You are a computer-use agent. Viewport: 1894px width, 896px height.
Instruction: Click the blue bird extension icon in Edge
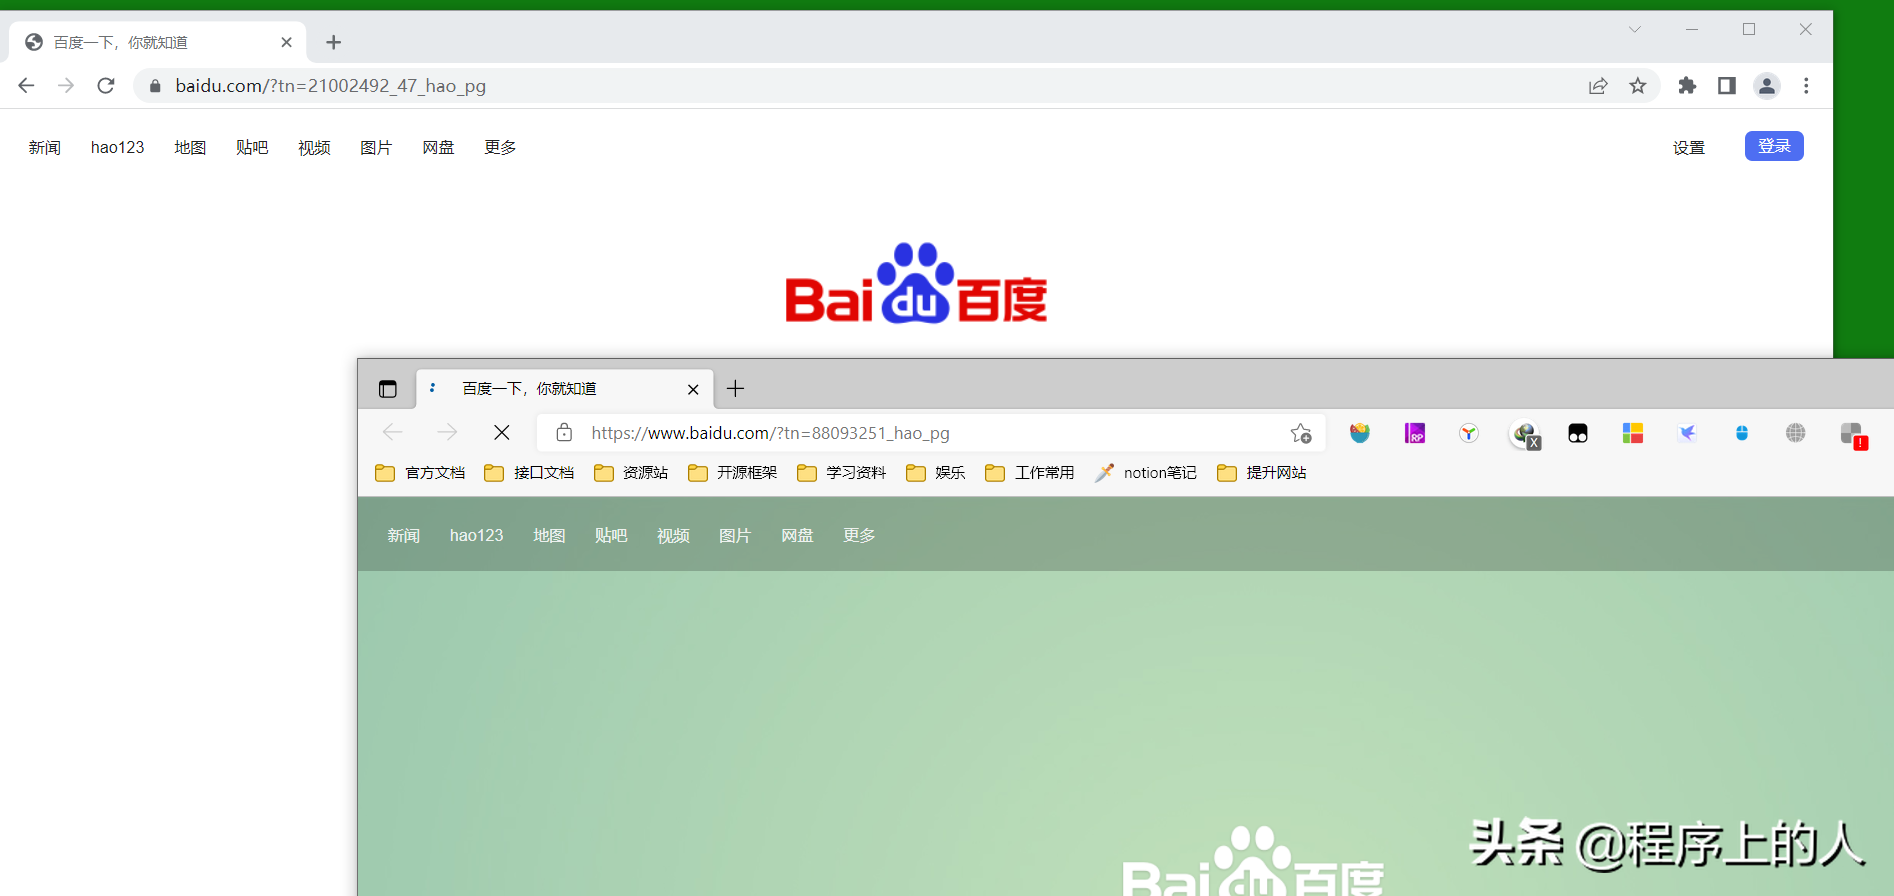pyautogui.click(x=1687, y=433)
